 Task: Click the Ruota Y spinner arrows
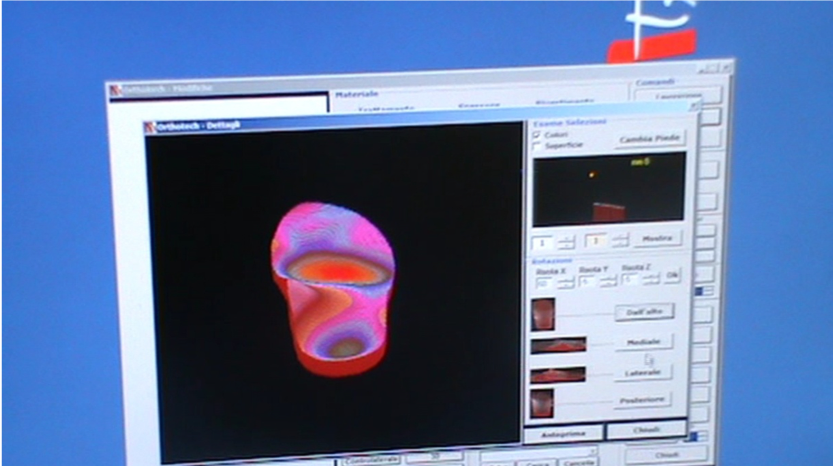click(x=609, y=281)
